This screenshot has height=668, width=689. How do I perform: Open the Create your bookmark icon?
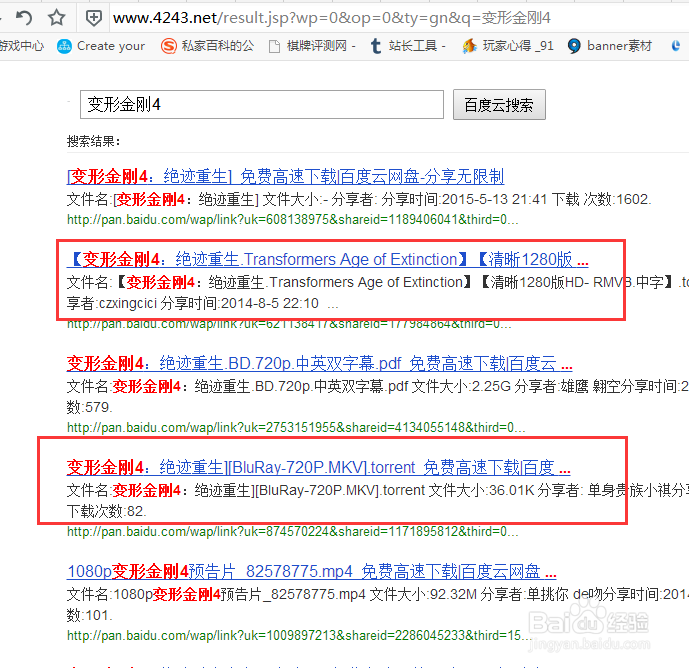point(64,46)
